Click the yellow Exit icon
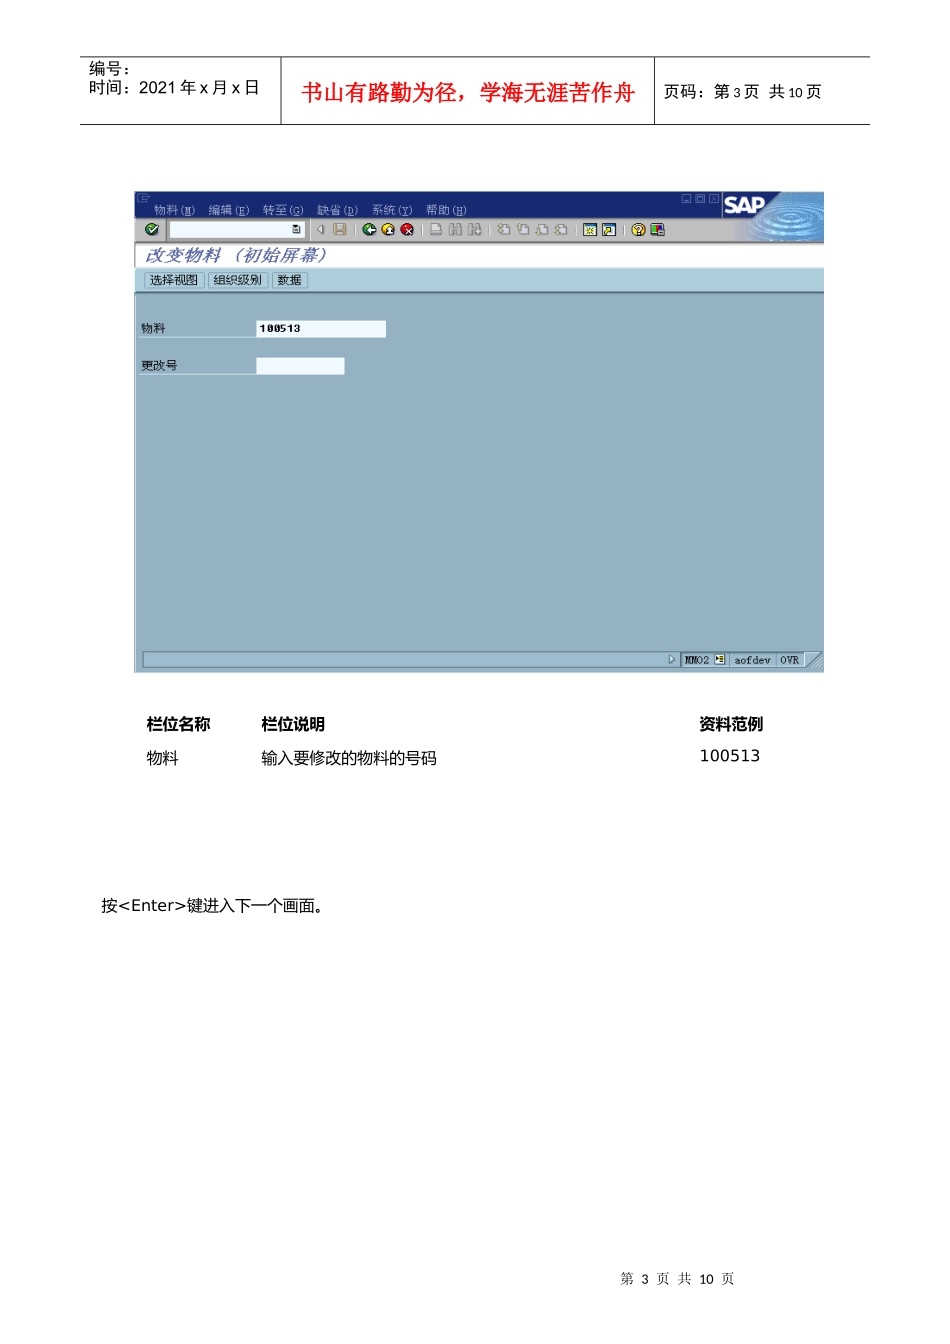The height and width of the screenshot is (1344, 950). click(388, 230)
